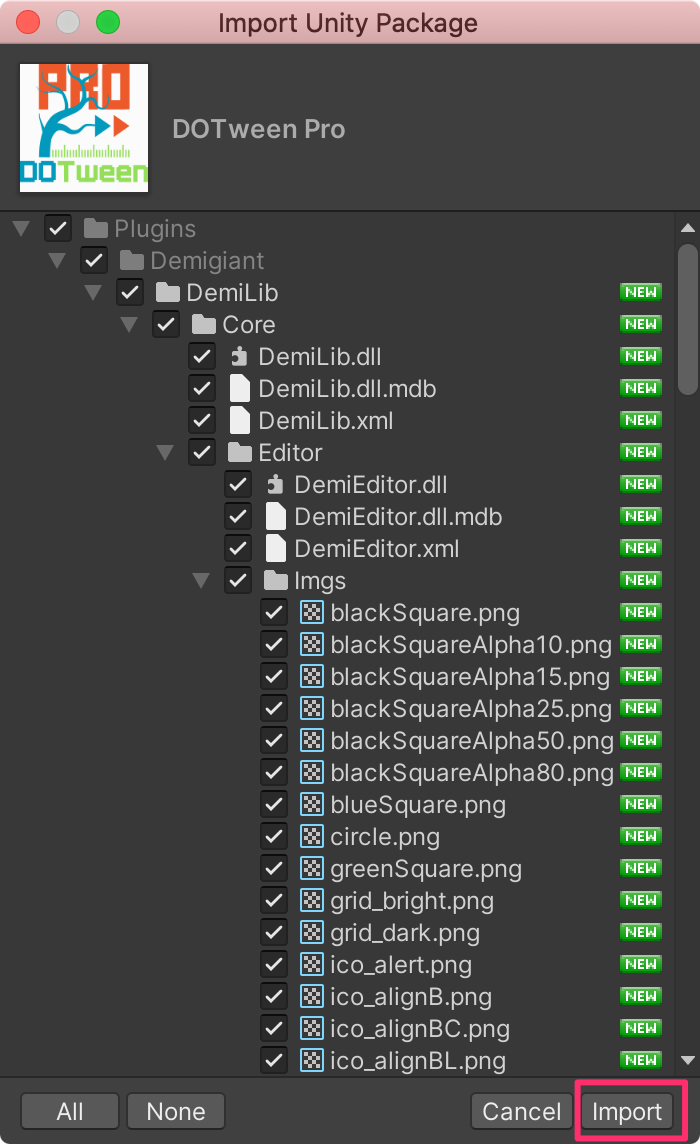Uncheck the Imgs folder checkbox
This screenshot has width=700, height=1144.
237,581
